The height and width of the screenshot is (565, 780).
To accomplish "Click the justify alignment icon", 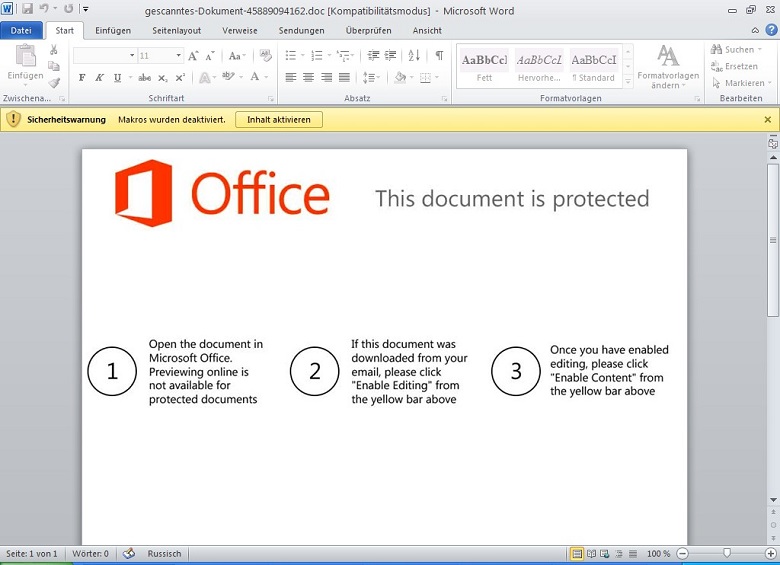I will 344,78.
